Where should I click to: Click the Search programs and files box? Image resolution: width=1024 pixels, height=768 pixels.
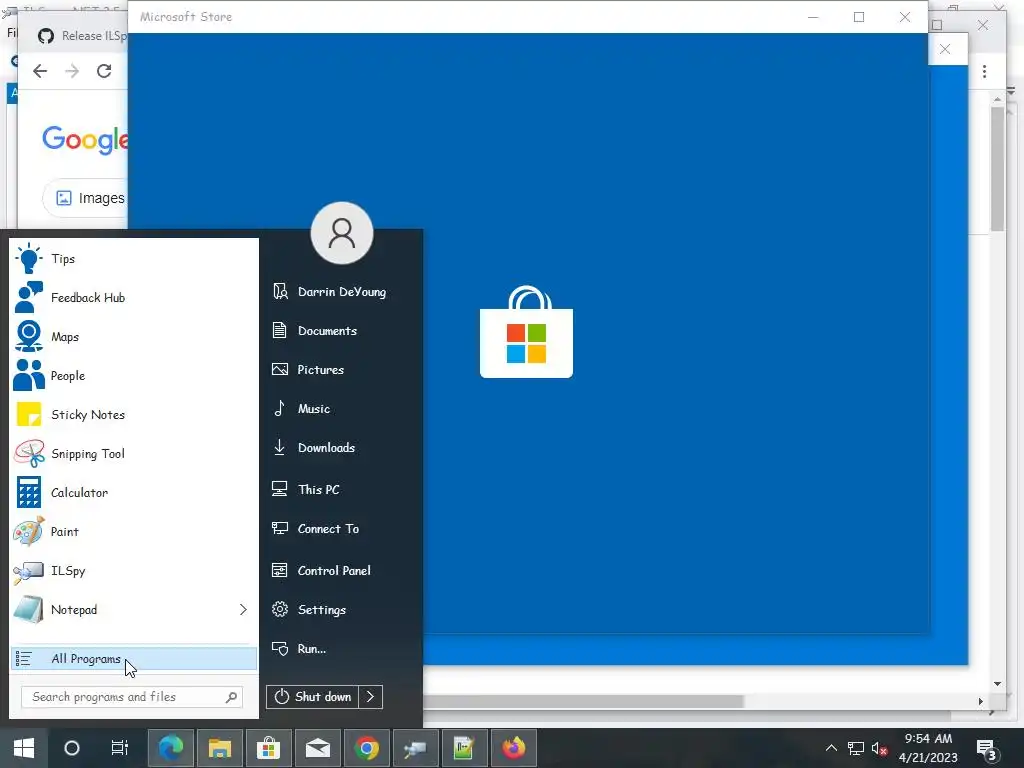(132, 697)
